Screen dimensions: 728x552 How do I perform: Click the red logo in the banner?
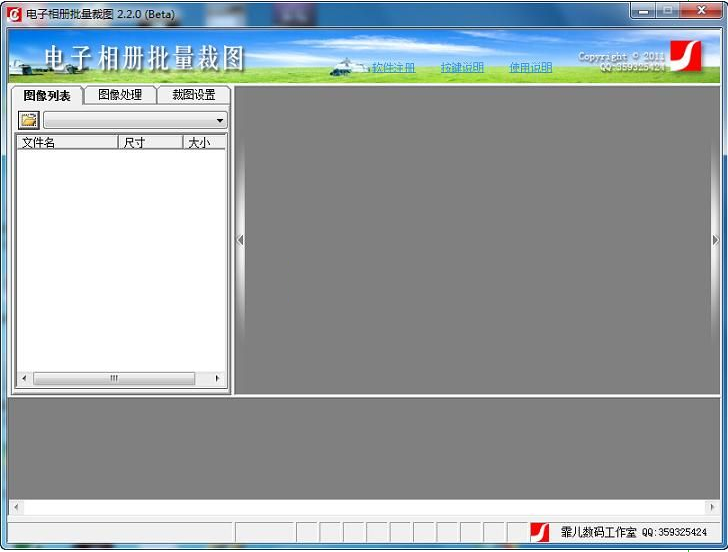coord(685,55)
